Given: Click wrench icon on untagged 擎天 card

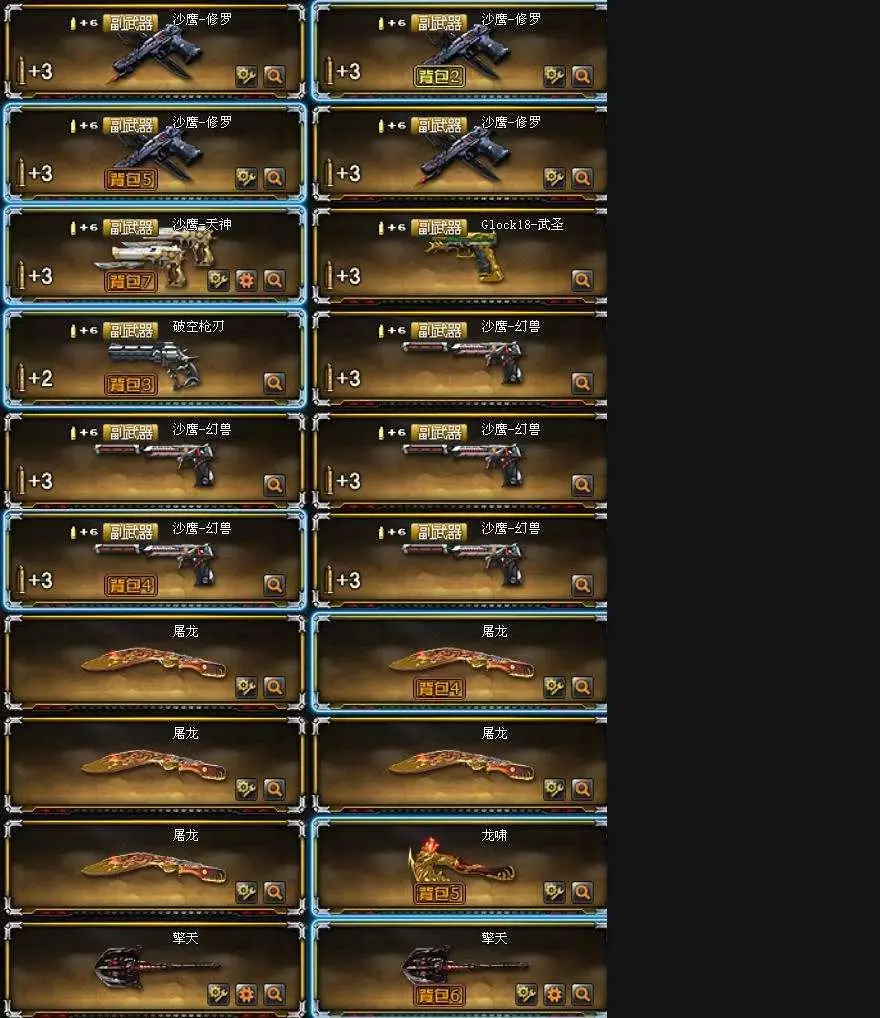Looking at the screenshot, I should pos(218,994).
